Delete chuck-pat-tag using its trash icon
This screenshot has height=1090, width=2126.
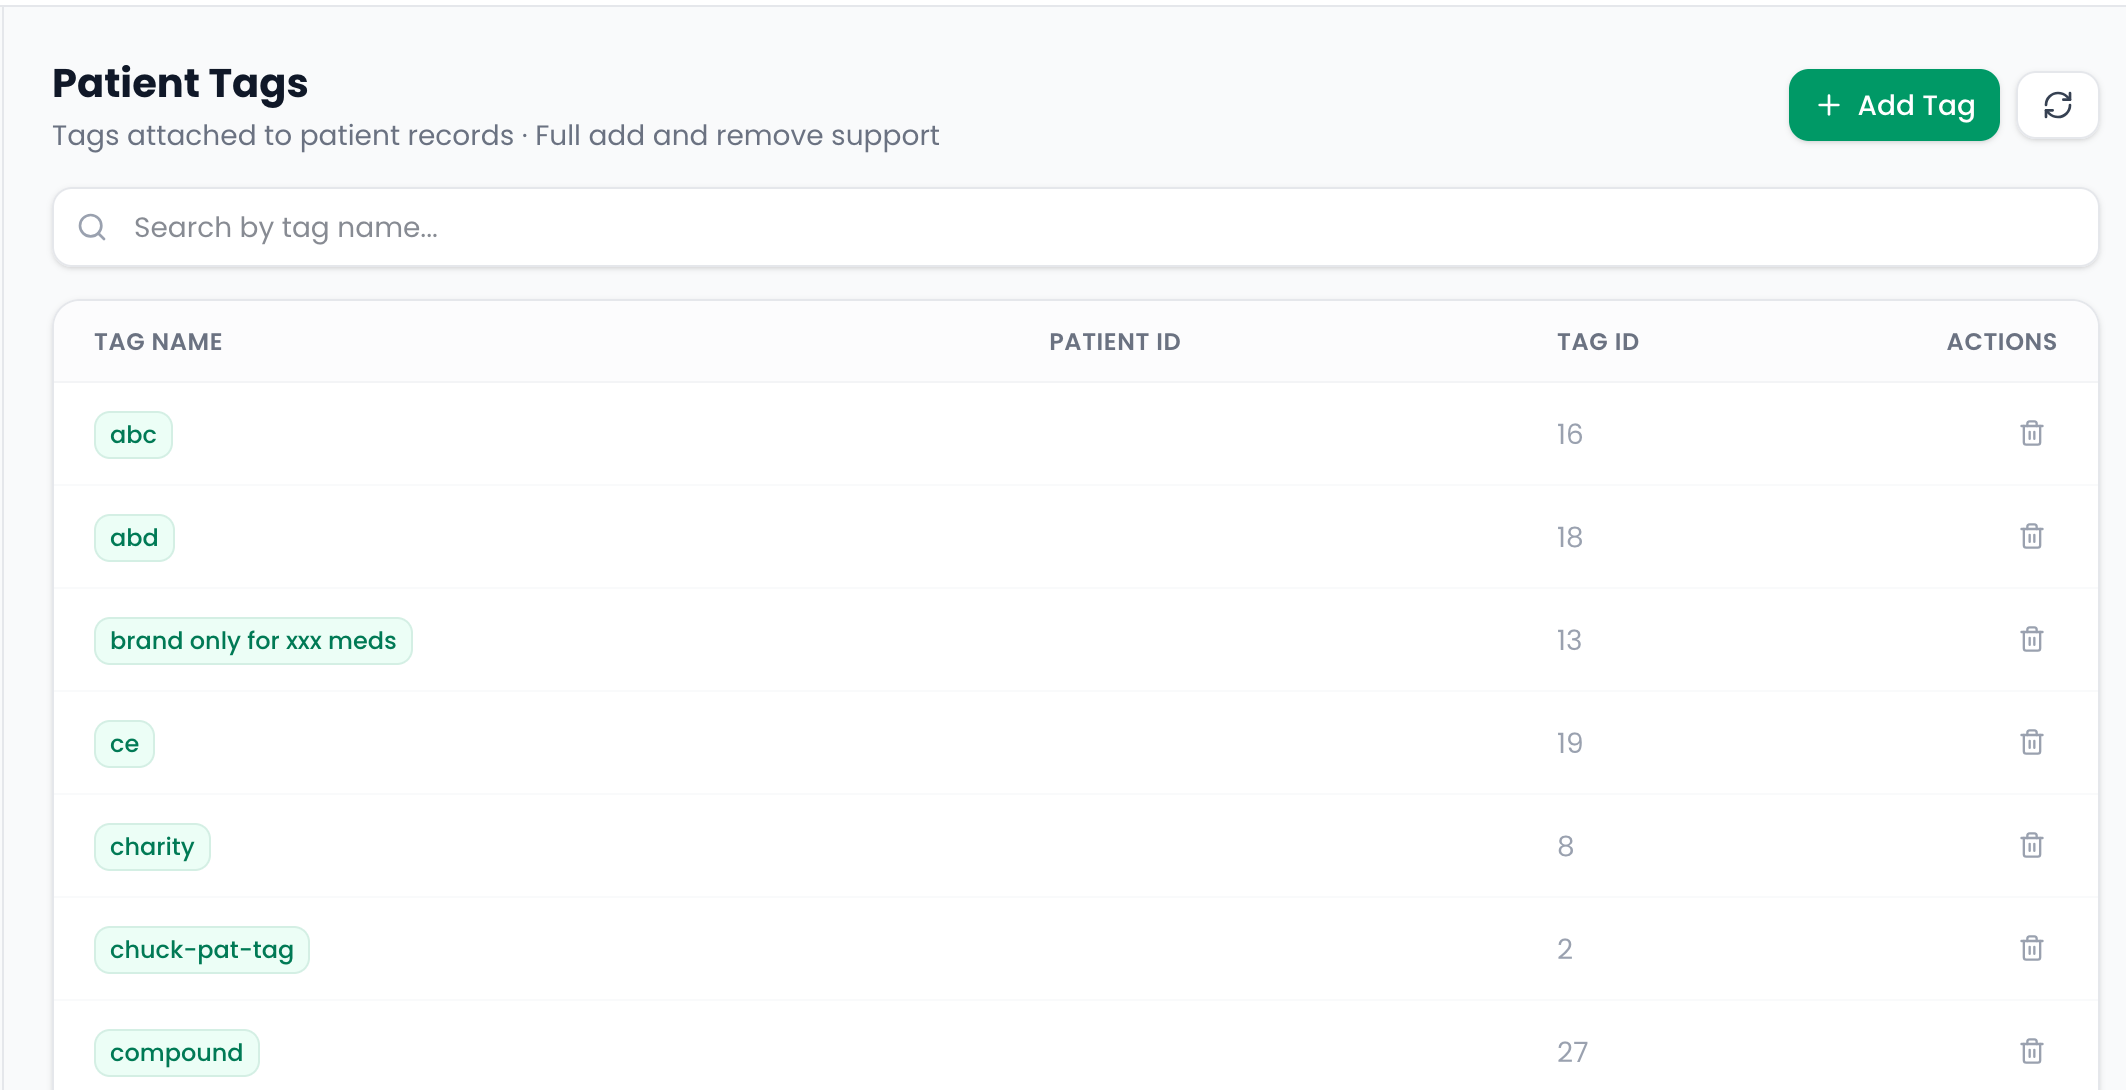tap(2031, 949)
